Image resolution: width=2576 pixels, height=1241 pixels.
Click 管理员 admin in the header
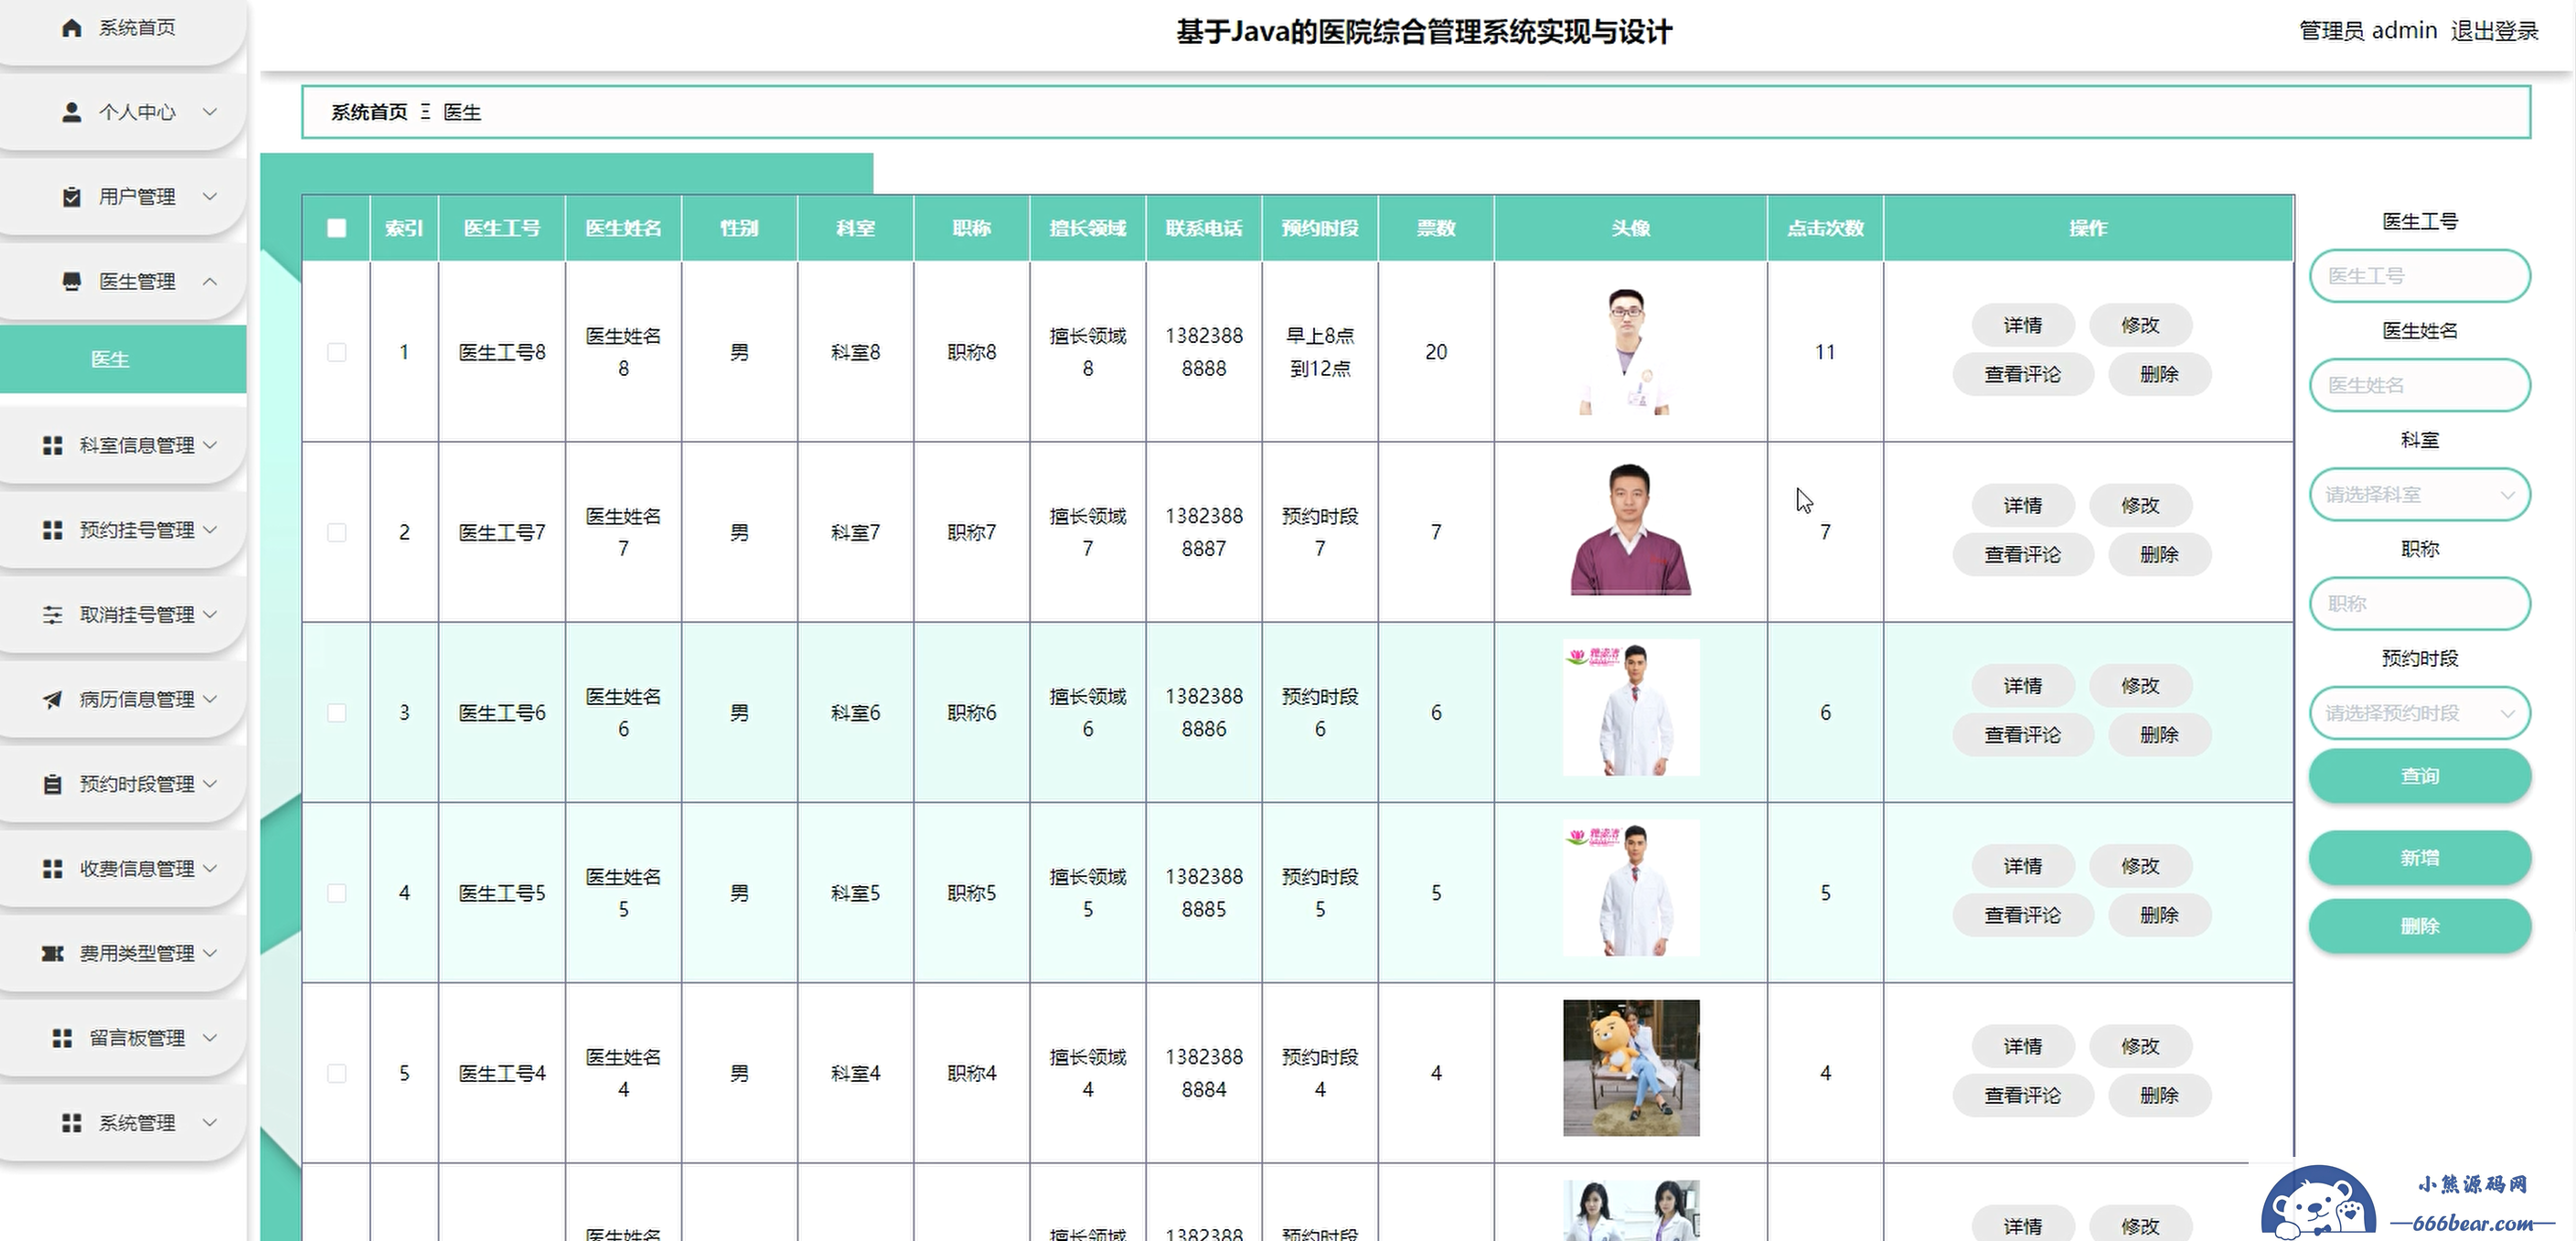(x=2367, y=31)
